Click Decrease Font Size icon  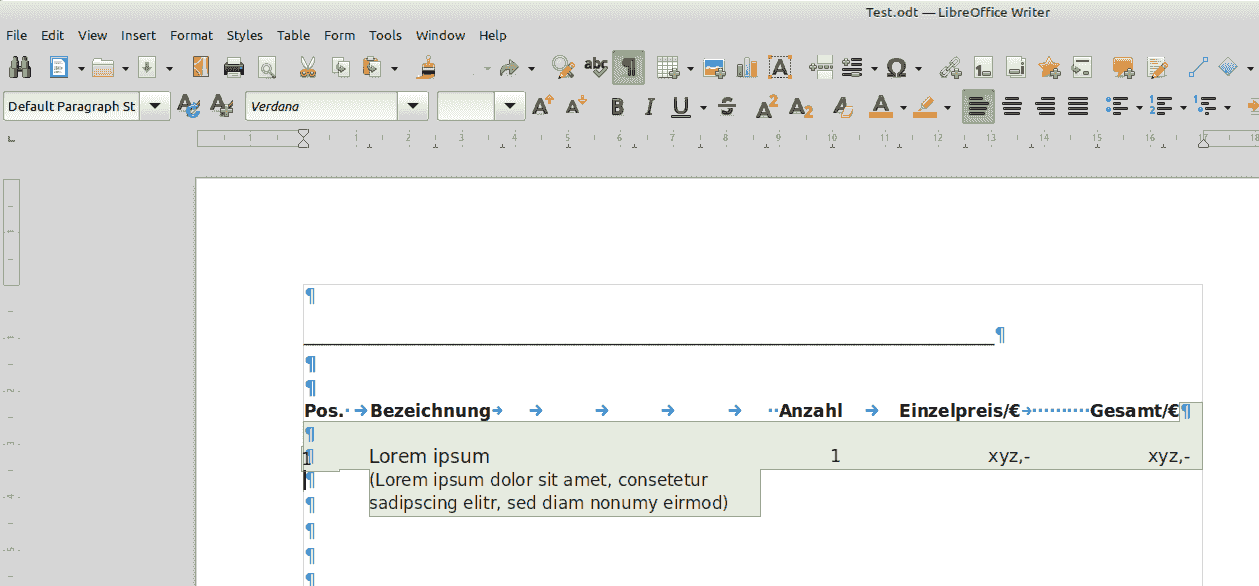576,106
